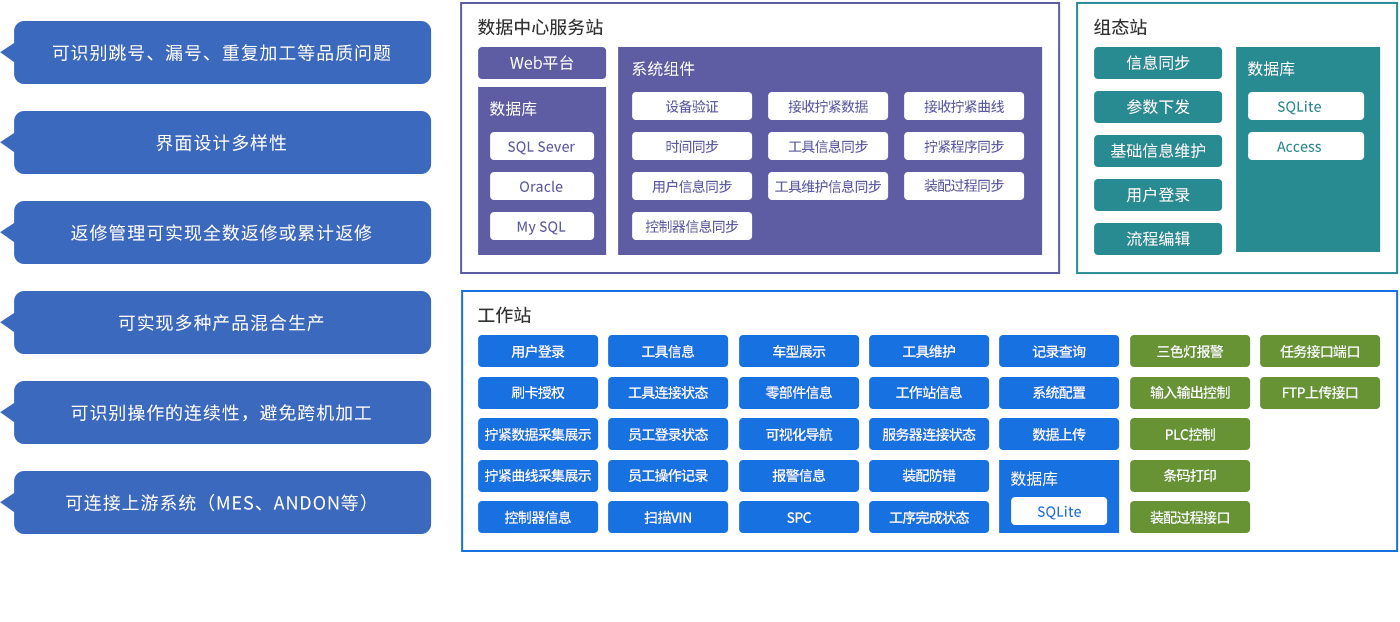Image resolution: width=1400 pixels, height=622 pixels.
Task: Click the SPC block
Action: coord(799,517)
